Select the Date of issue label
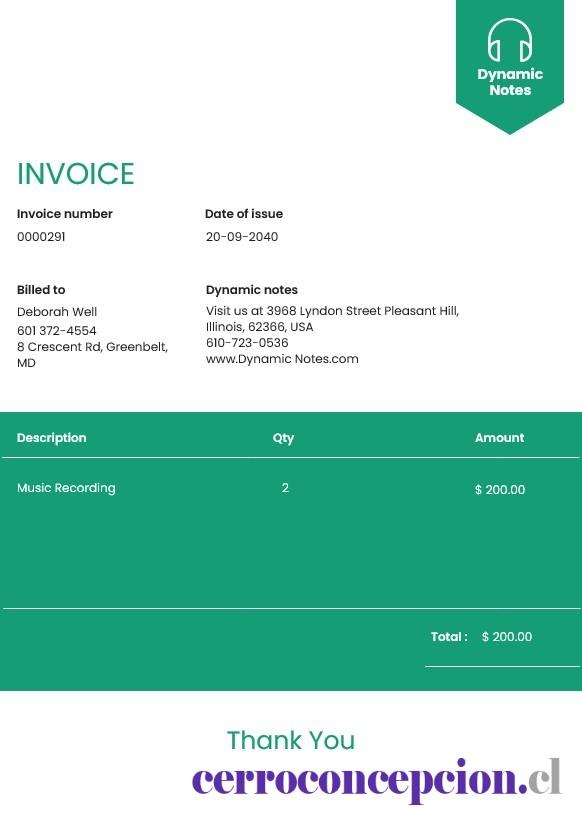 pyautogui.click(x=243, y=214)
